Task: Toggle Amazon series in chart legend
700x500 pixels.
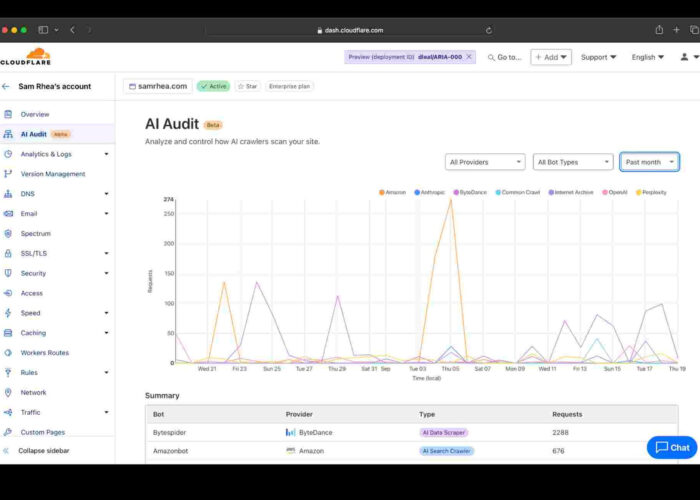Action: 392,192
